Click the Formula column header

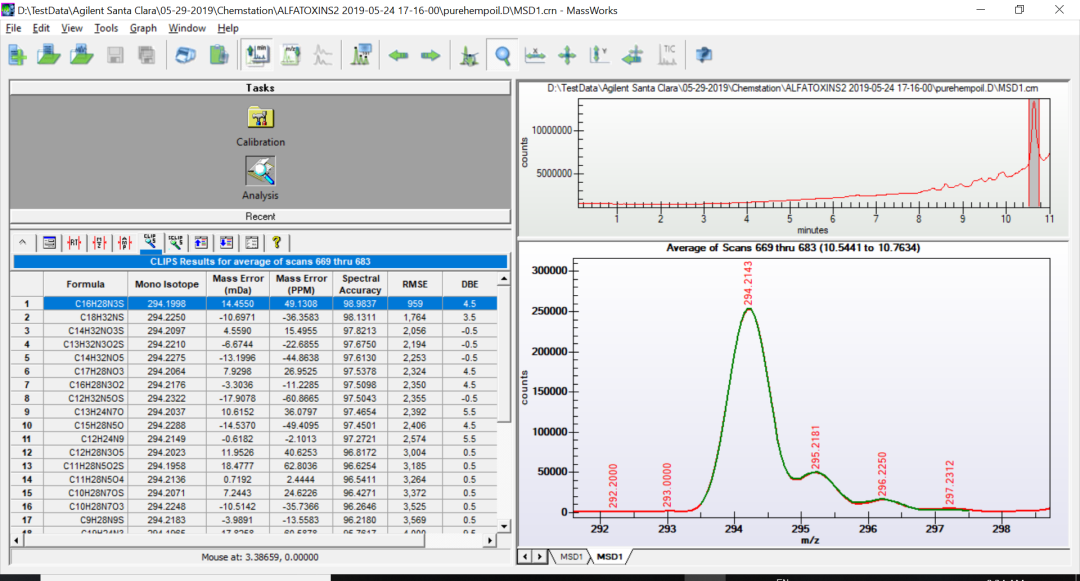point(85,284)
